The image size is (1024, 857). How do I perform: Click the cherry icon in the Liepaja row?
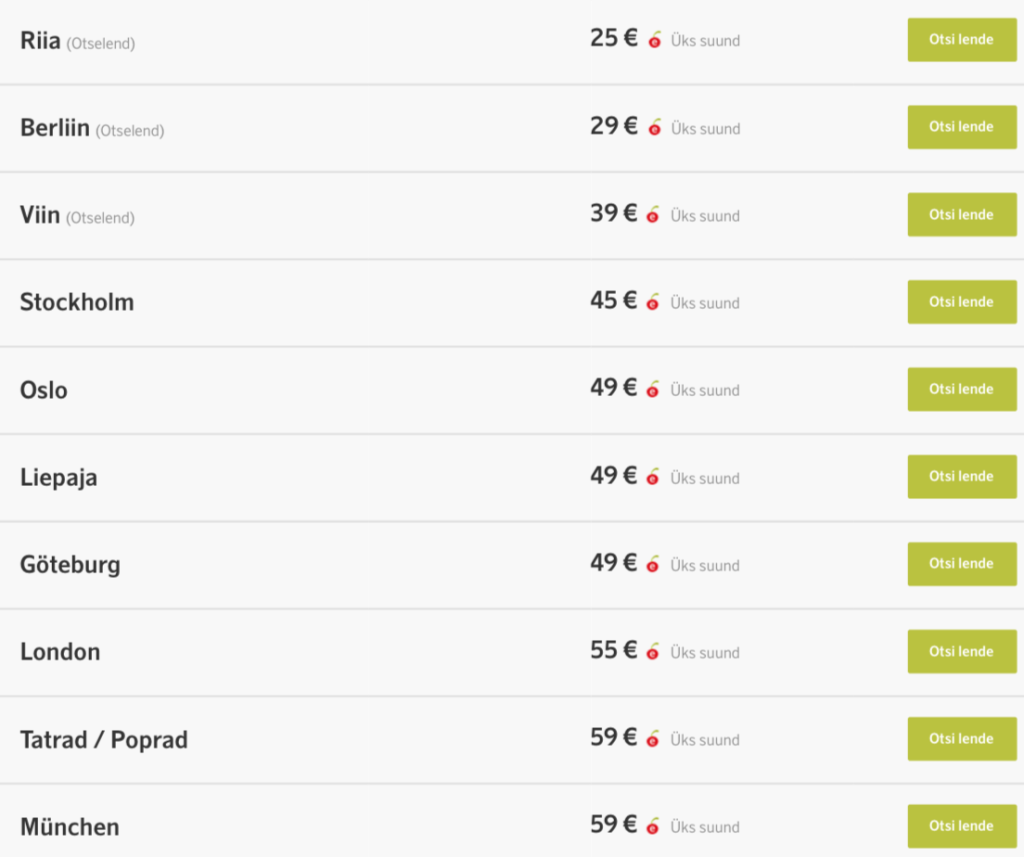click(653, 477)
